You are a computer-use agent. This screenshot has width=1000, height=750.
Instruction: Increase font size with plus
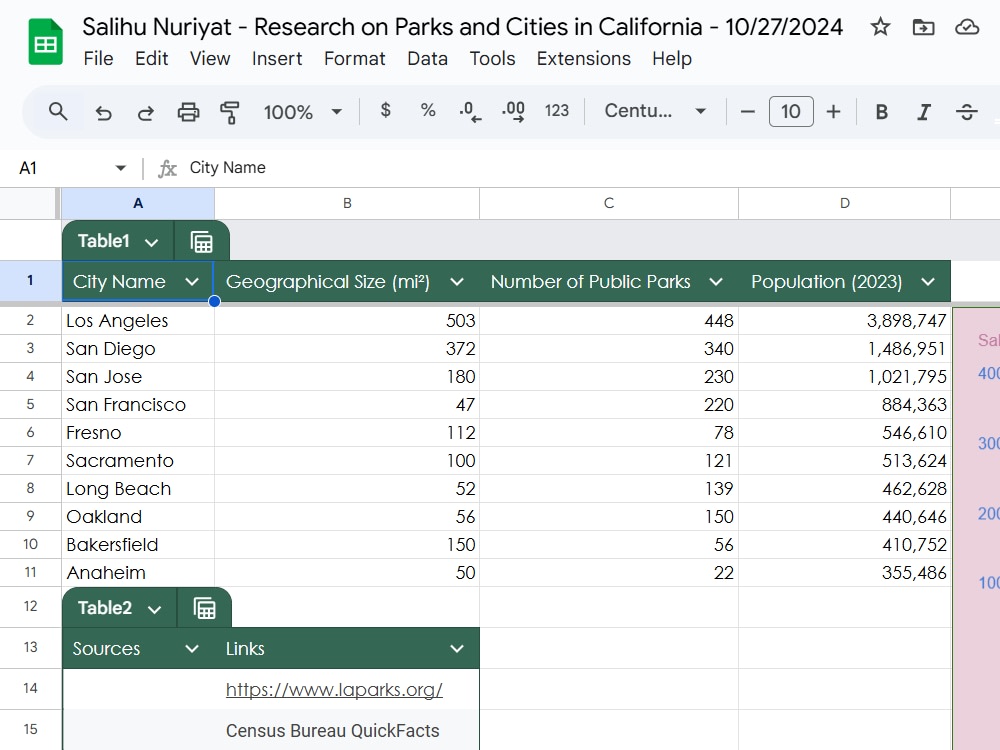point(833,112)
